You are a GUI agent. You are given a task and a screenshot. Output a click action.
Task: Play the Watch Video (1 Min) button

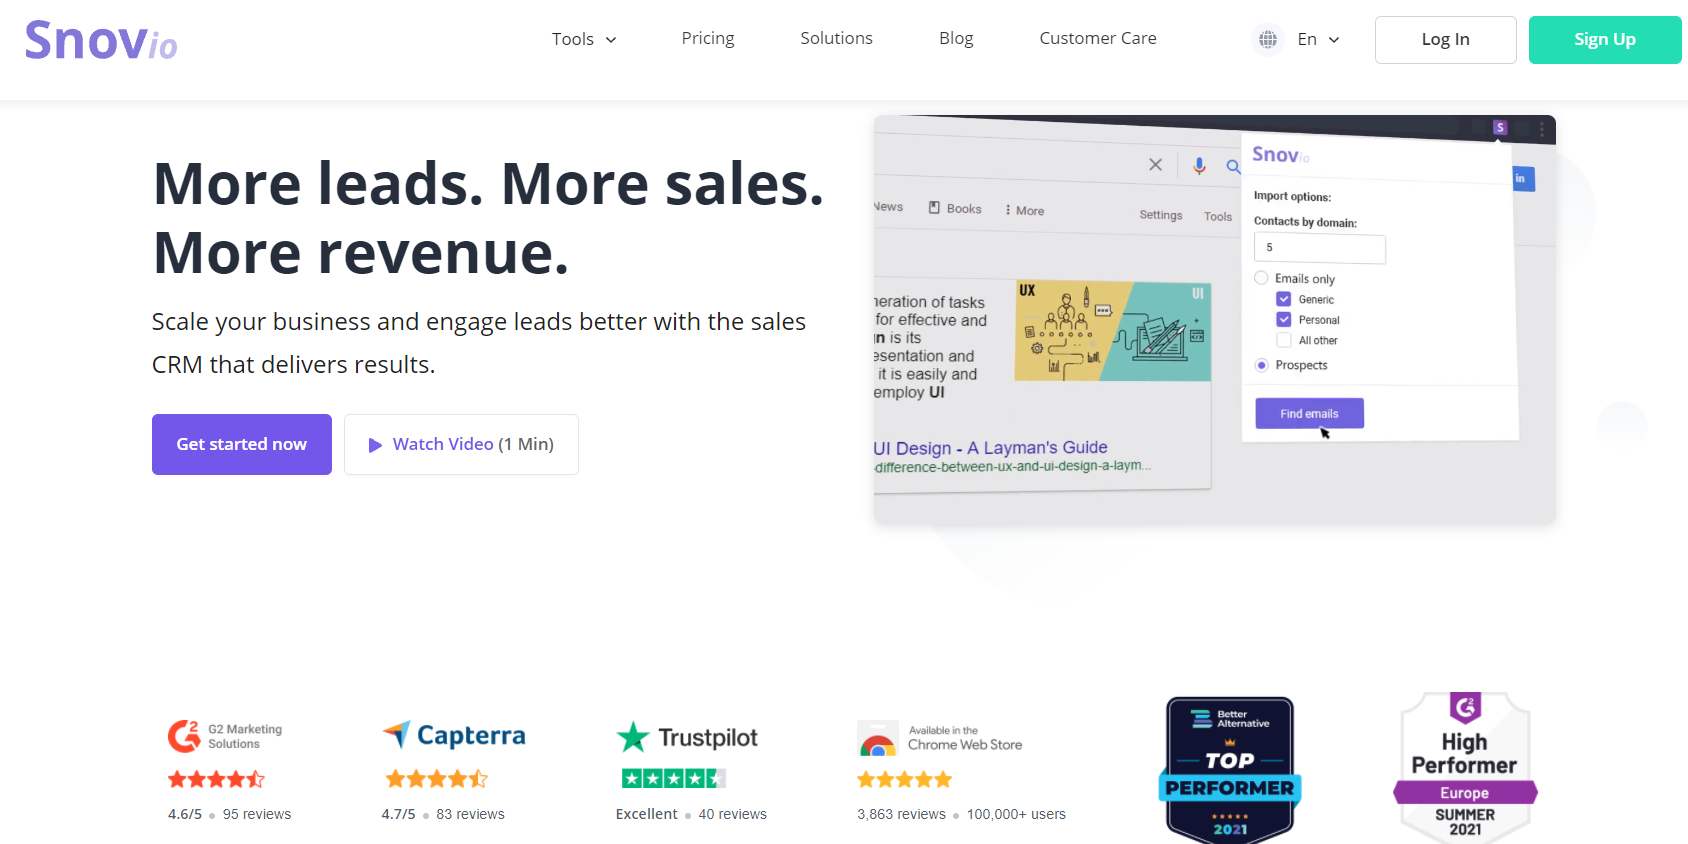point(461,444)
